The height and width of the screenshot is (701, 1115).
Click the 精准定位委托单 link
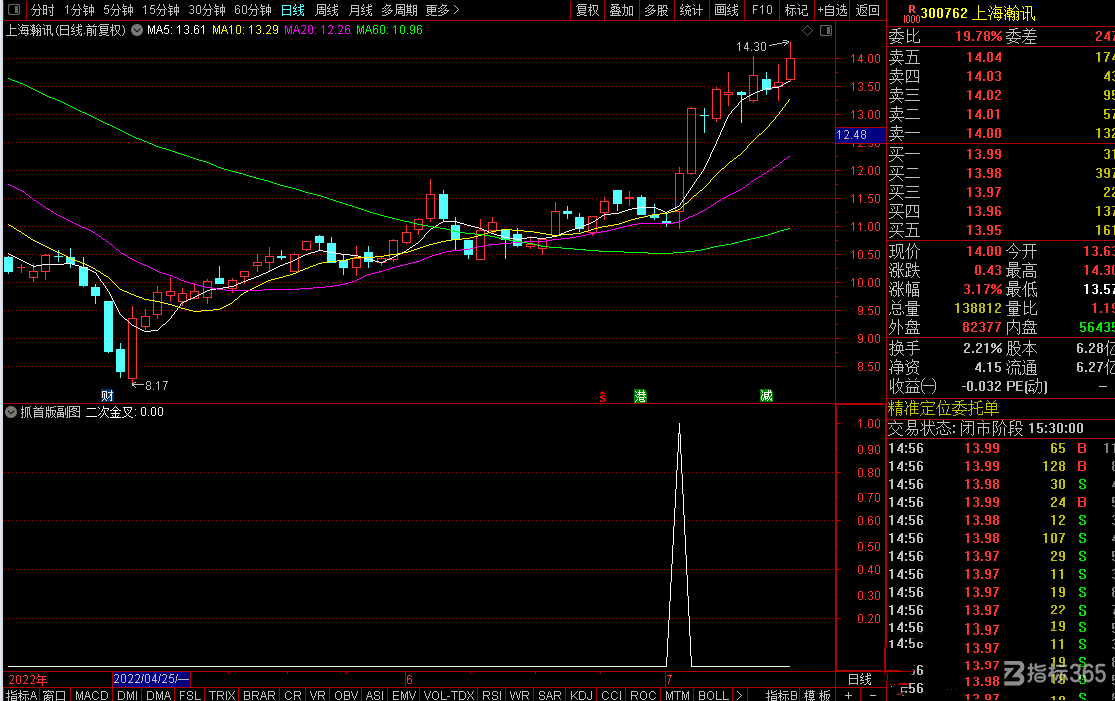[943, 408]
